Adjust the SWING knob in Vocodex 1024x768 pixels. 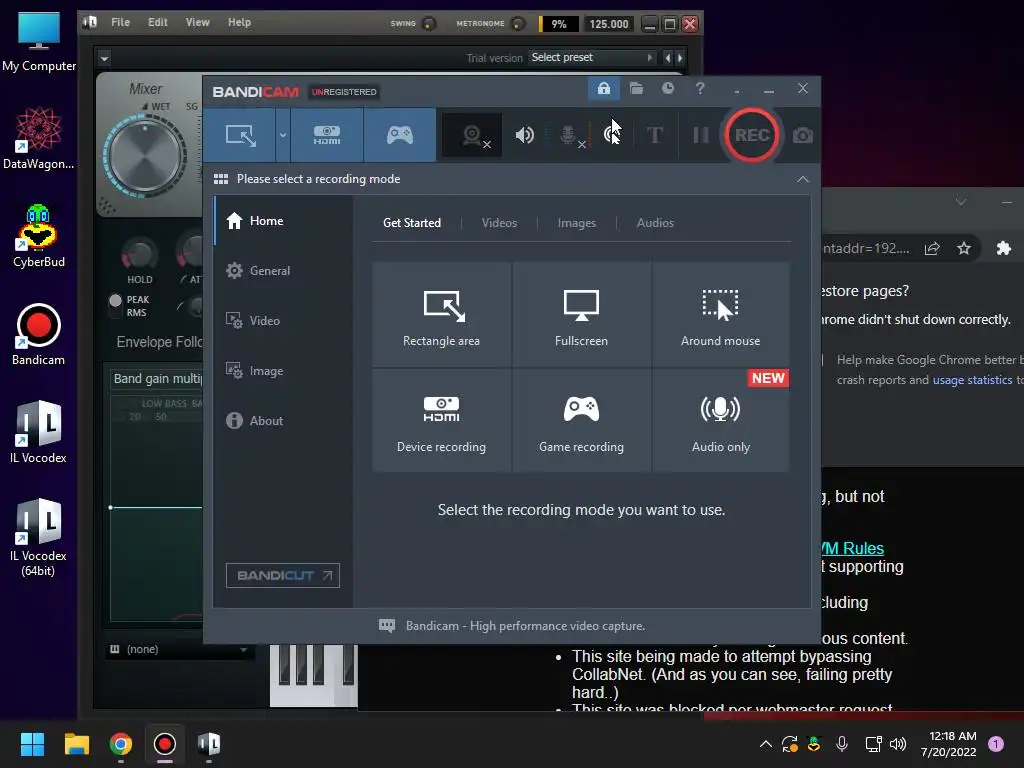(x=429, y=24)
